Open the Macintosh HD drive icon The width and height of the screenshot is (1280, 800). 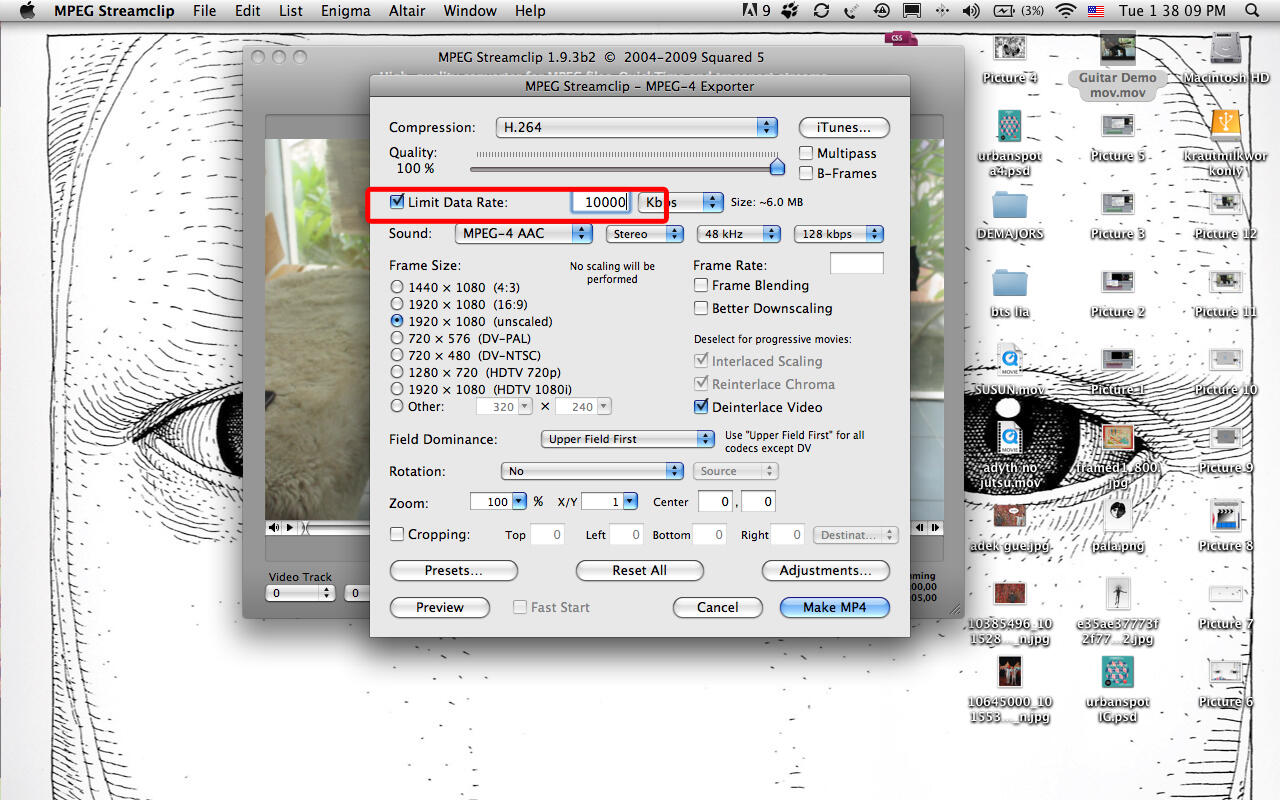(1225, 48)
